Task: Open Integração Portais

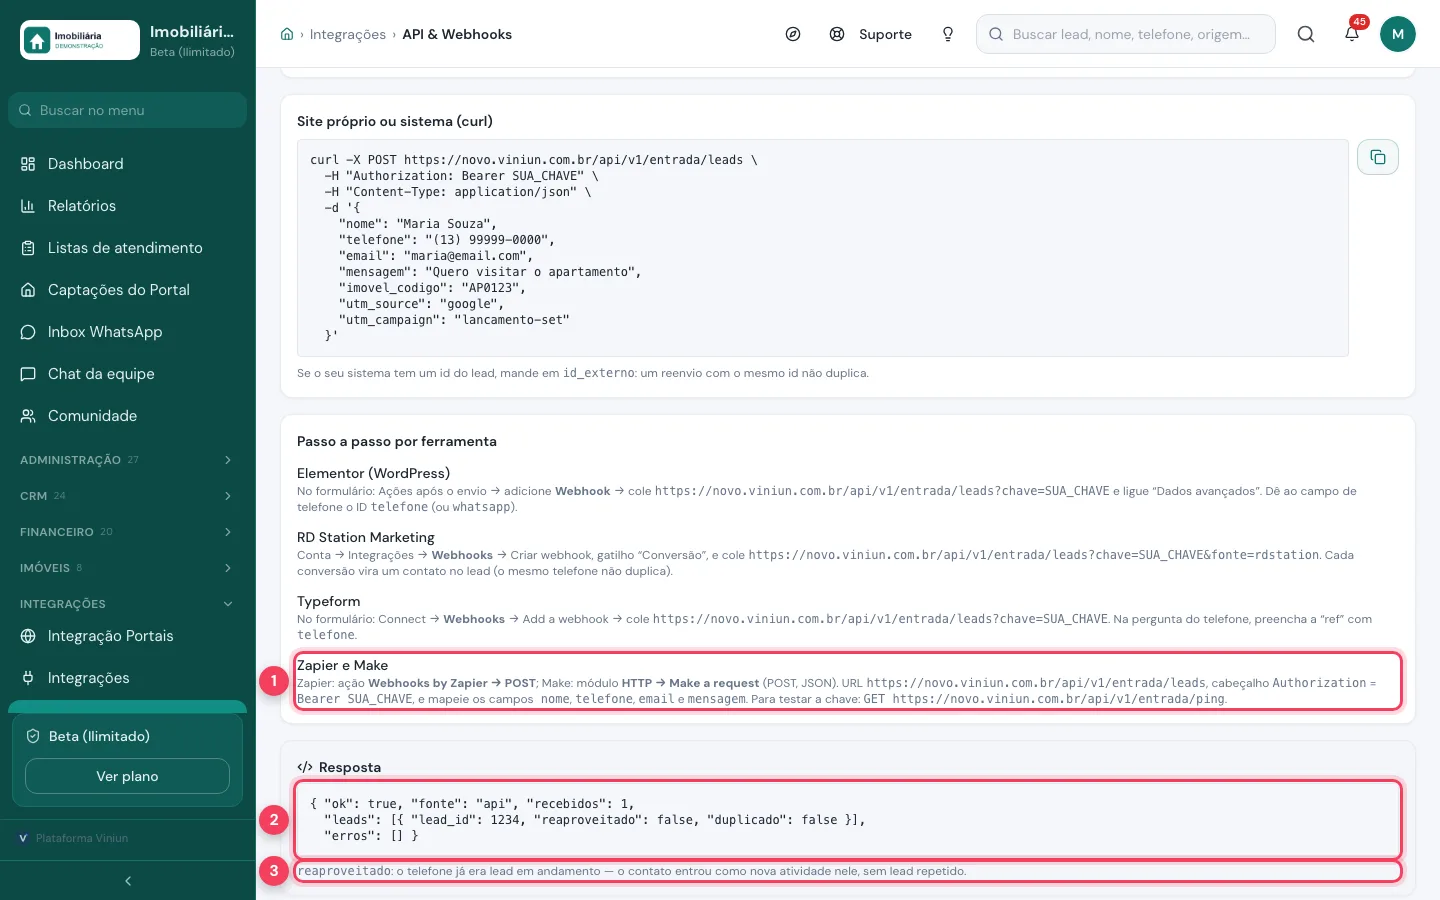Action: (x=128, y=636)
